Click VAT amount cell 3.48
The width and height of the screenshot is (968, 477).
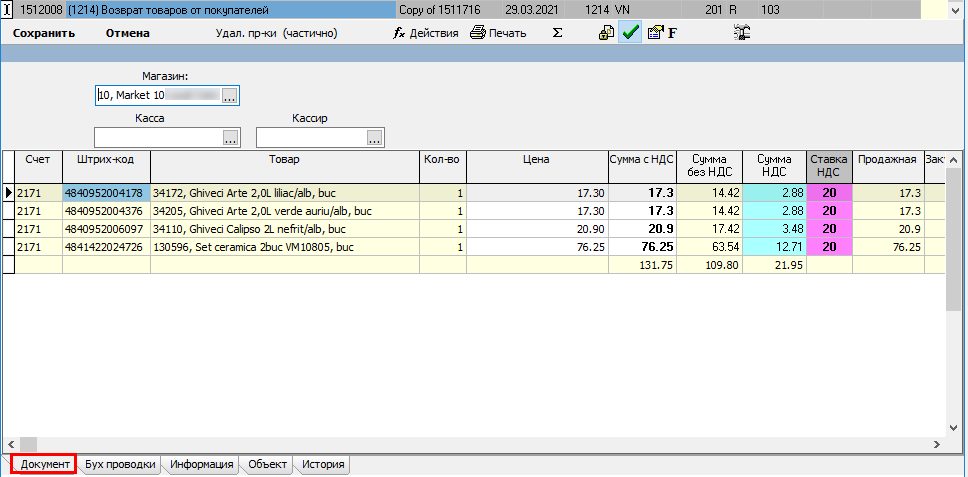point(774,229)
